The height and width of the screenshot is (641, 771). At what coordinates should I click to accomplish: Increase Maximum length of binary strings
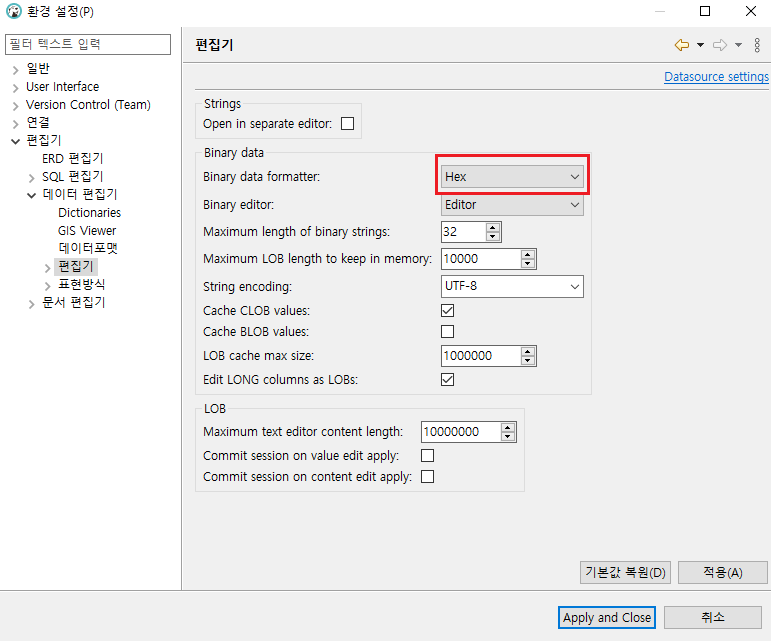point(493,227)
